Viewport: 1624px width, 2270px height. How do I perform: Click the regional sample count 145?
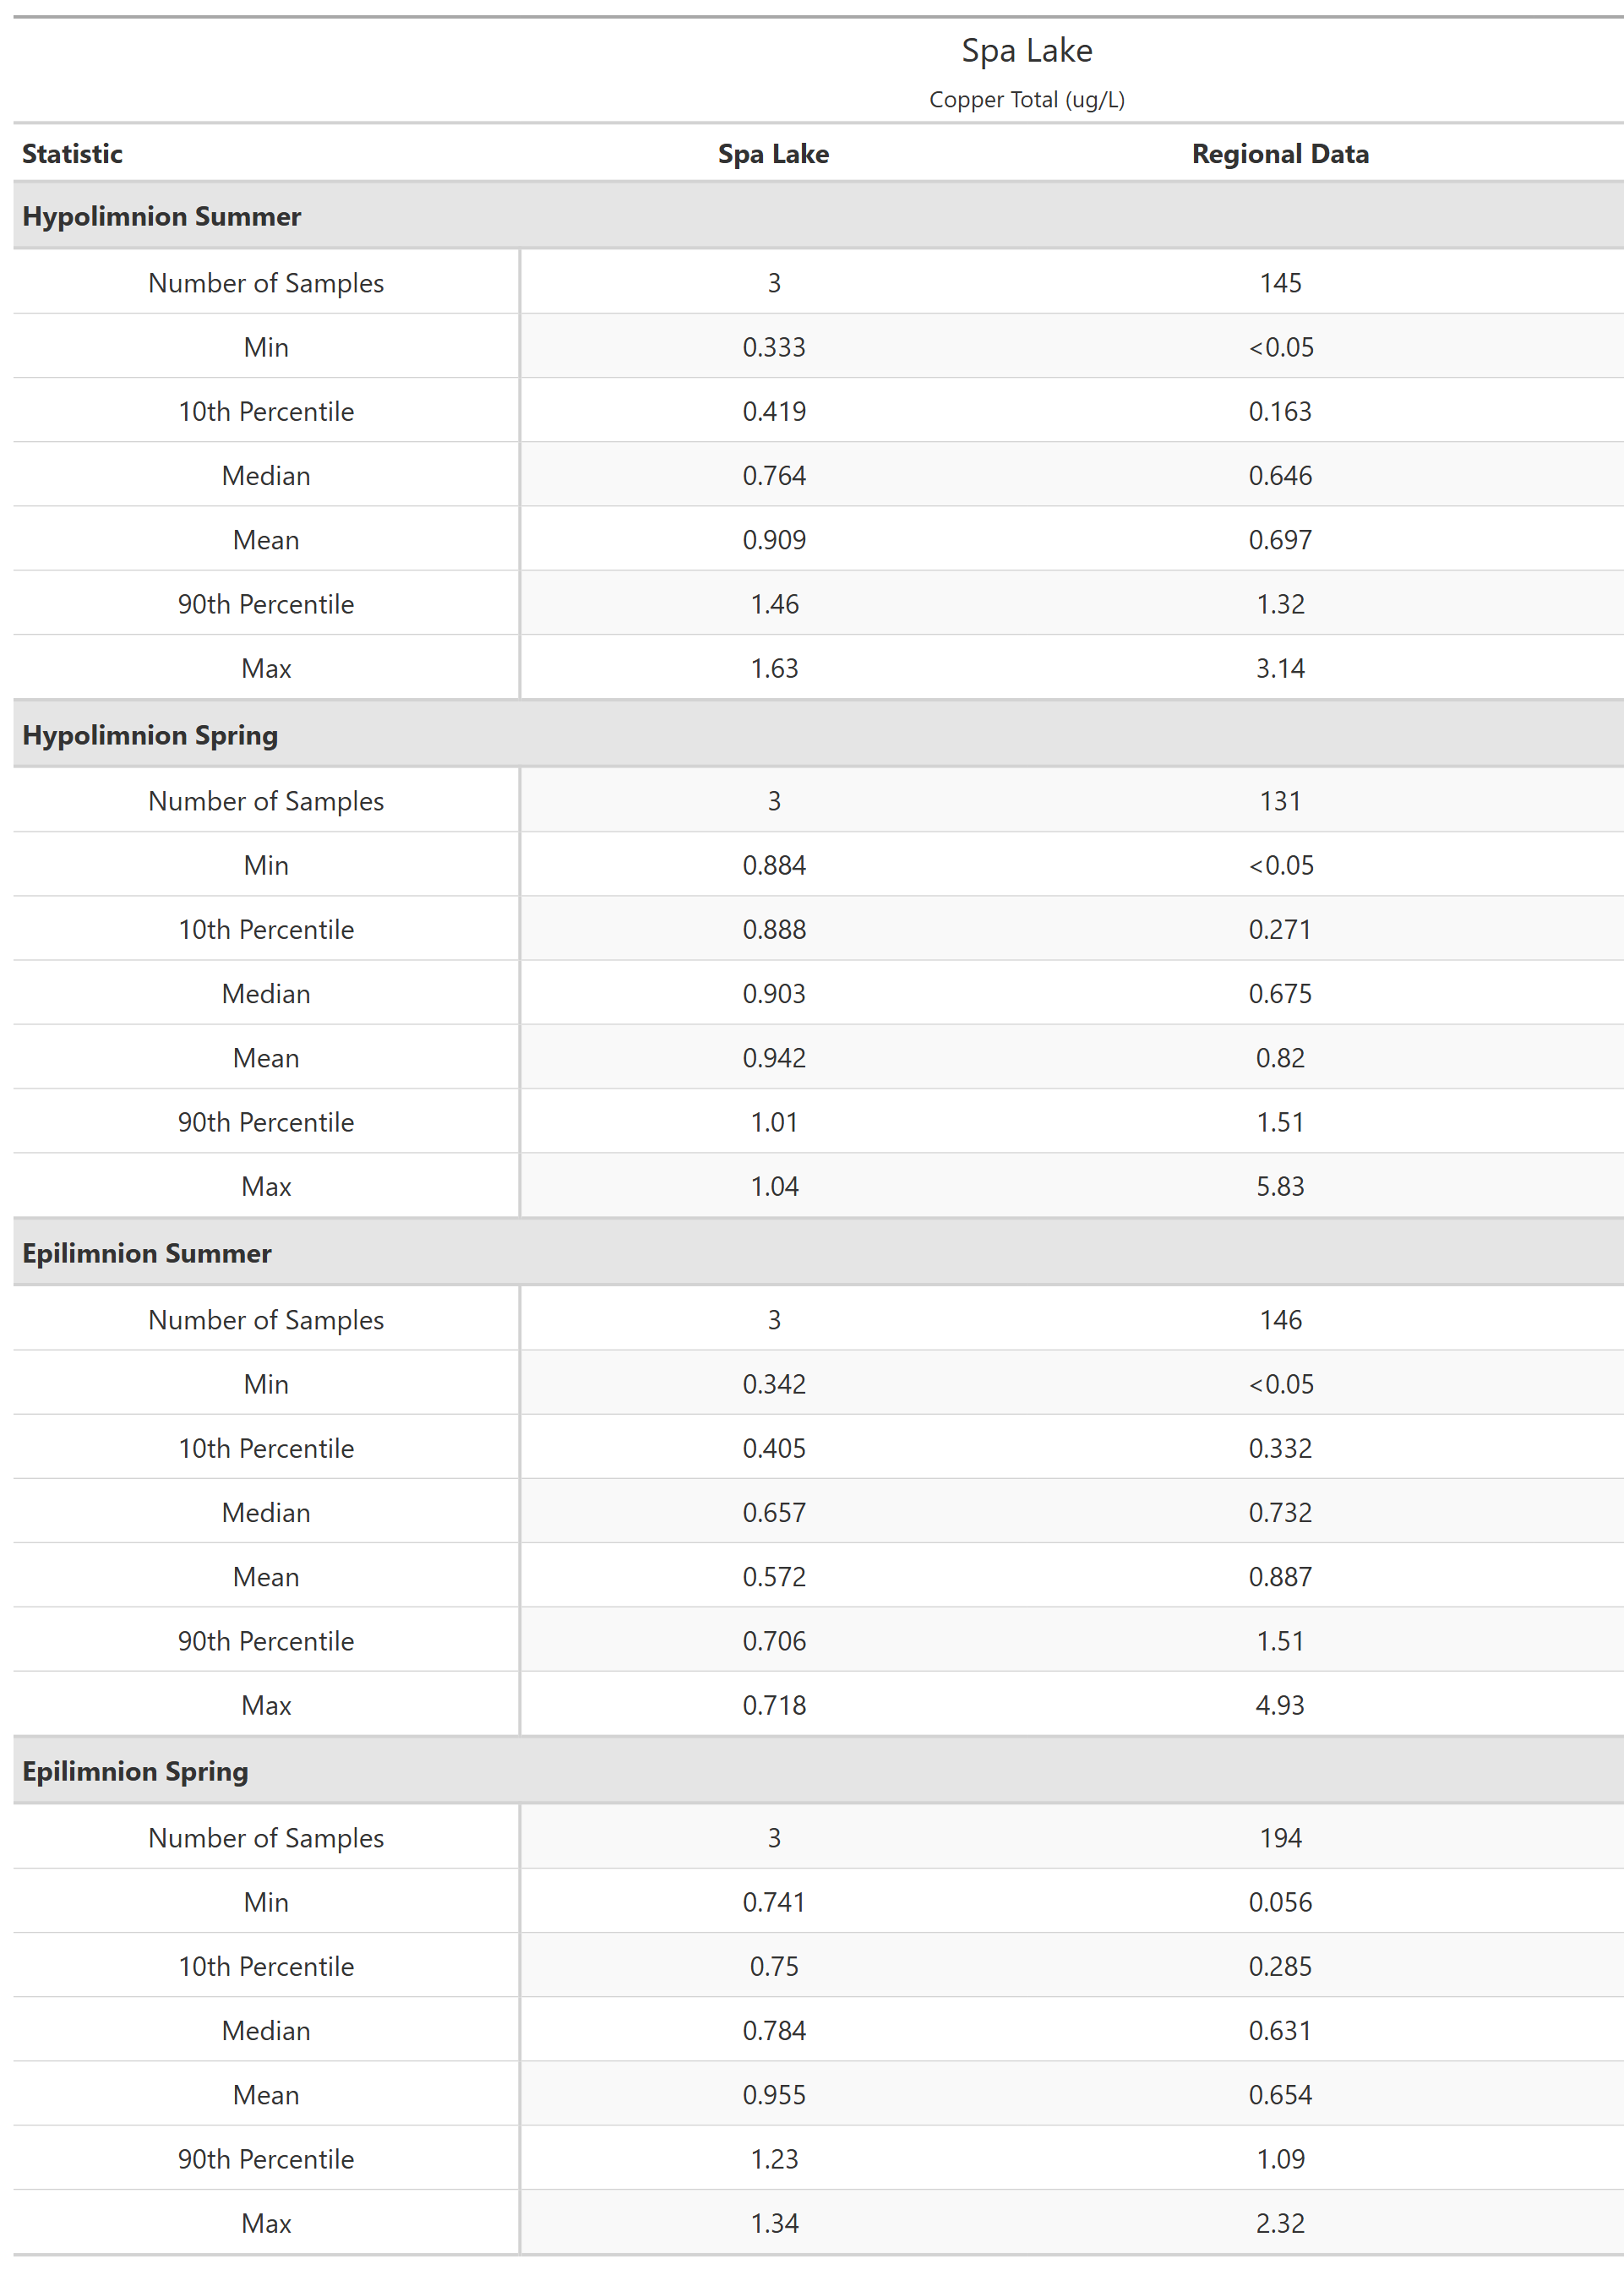pos(1280,283)
